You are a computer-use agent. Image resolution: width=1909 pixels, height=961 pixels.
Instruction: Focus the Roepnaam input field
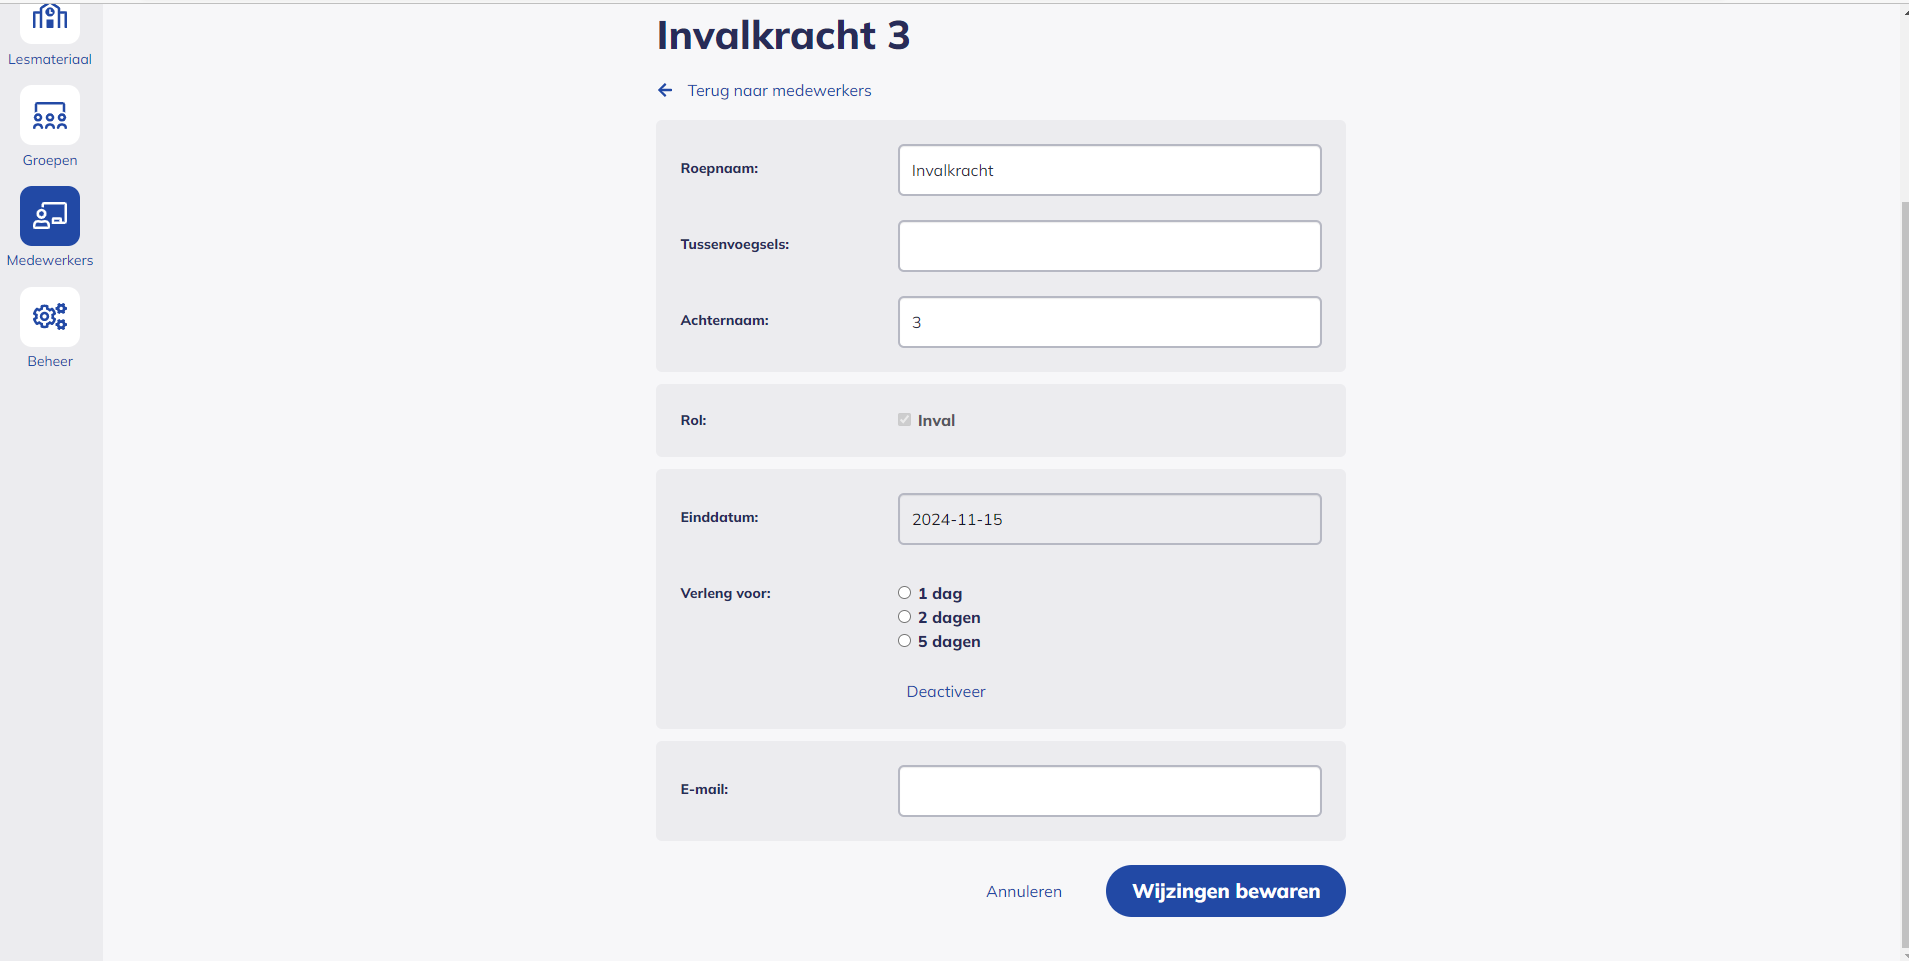1109,170
